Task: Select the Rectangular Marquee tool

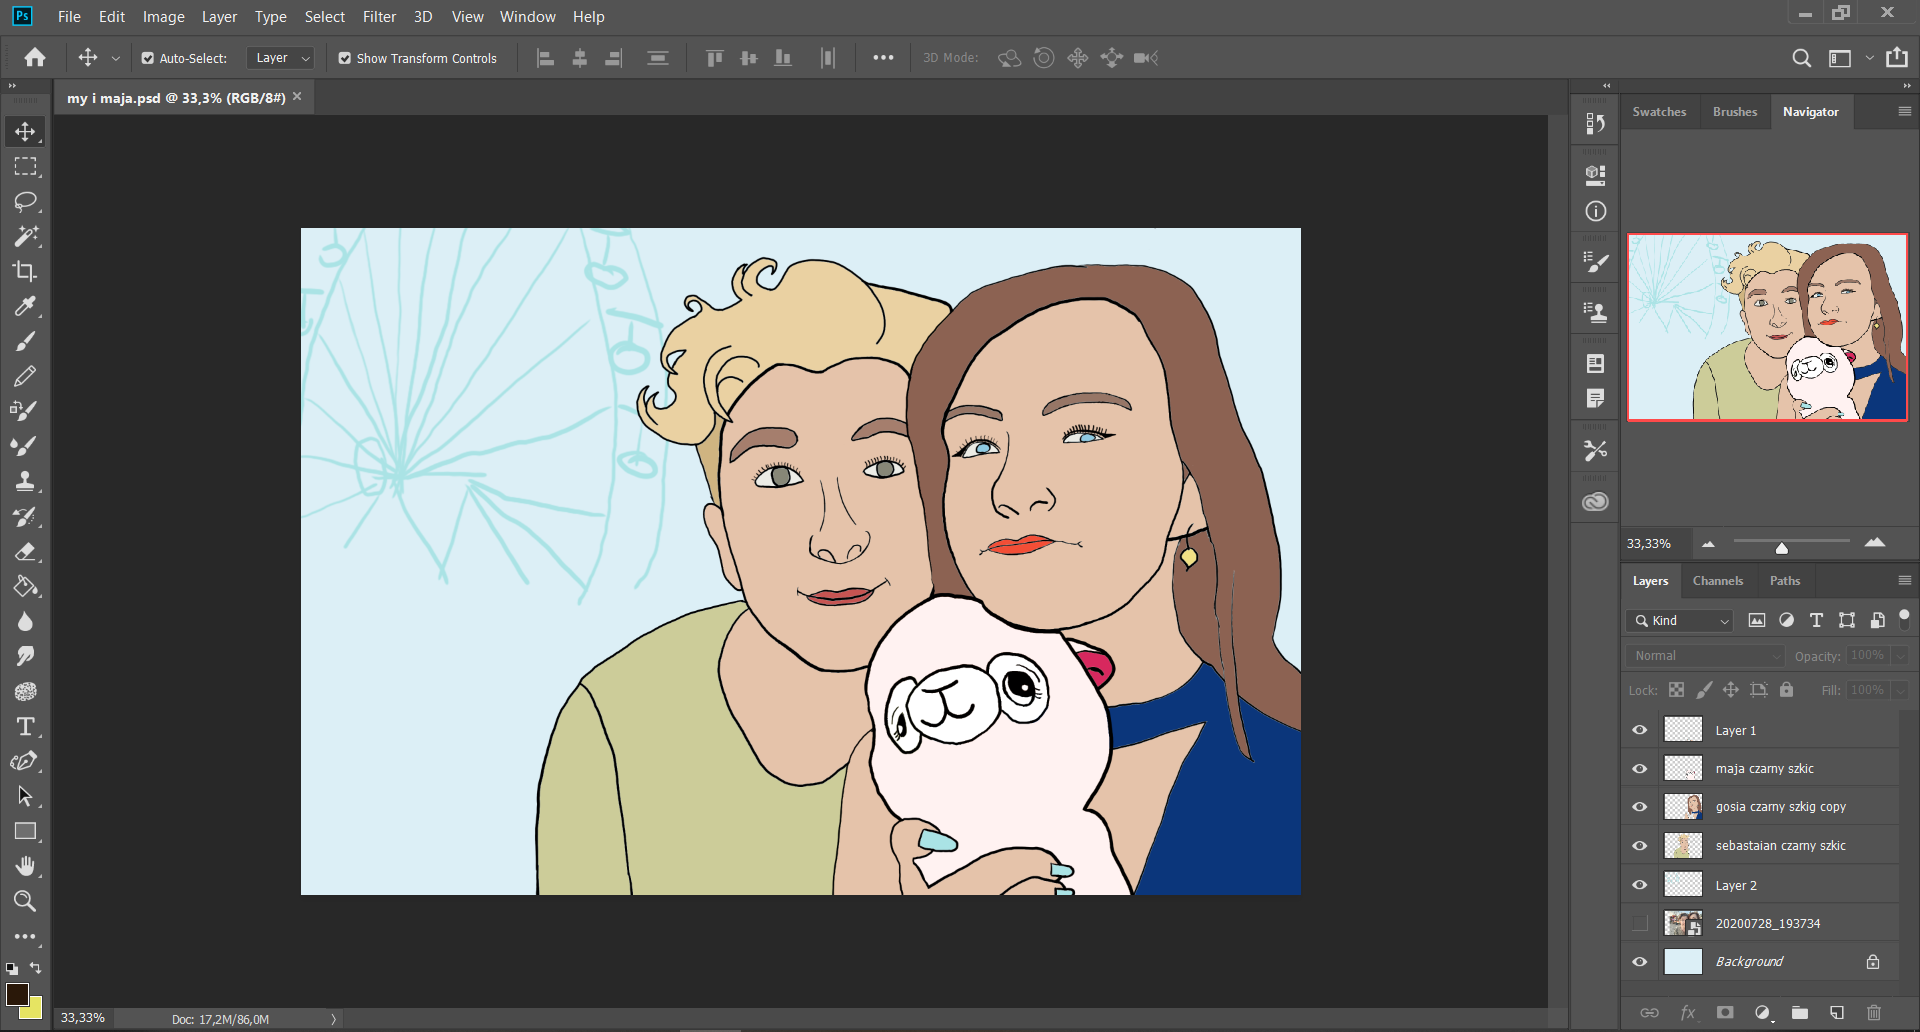Action: pos(25,166)
